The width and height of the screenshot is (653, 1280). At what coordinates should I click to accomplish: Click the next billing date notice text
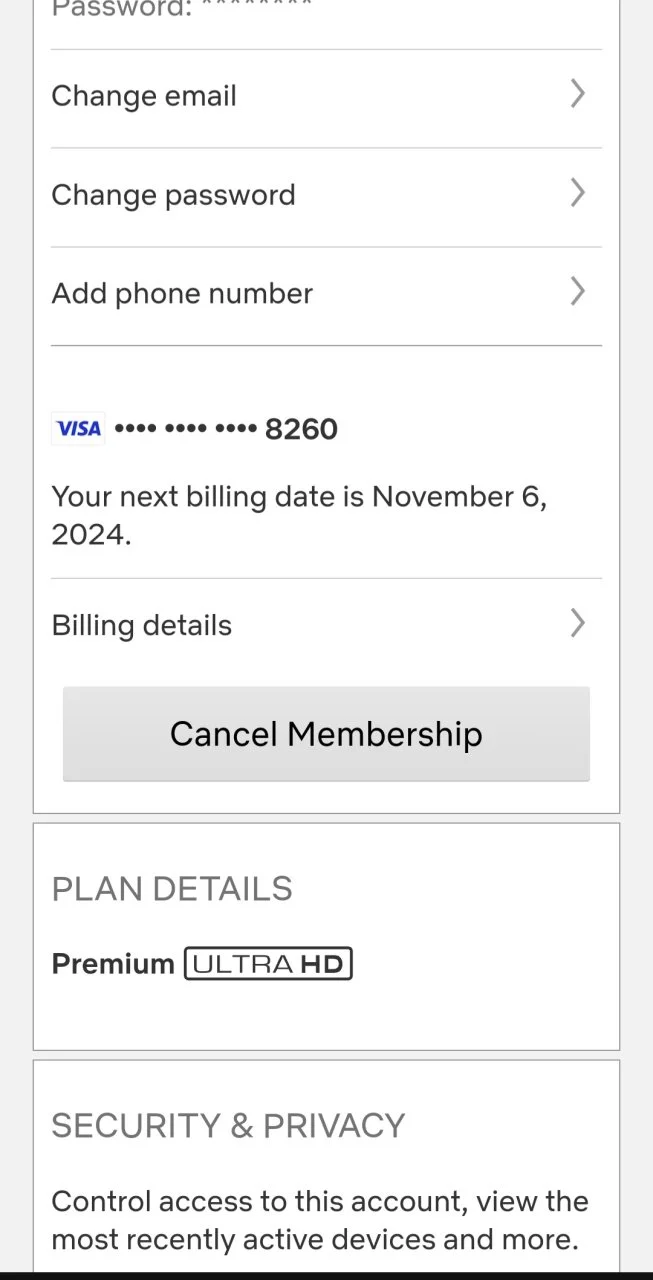299,516
